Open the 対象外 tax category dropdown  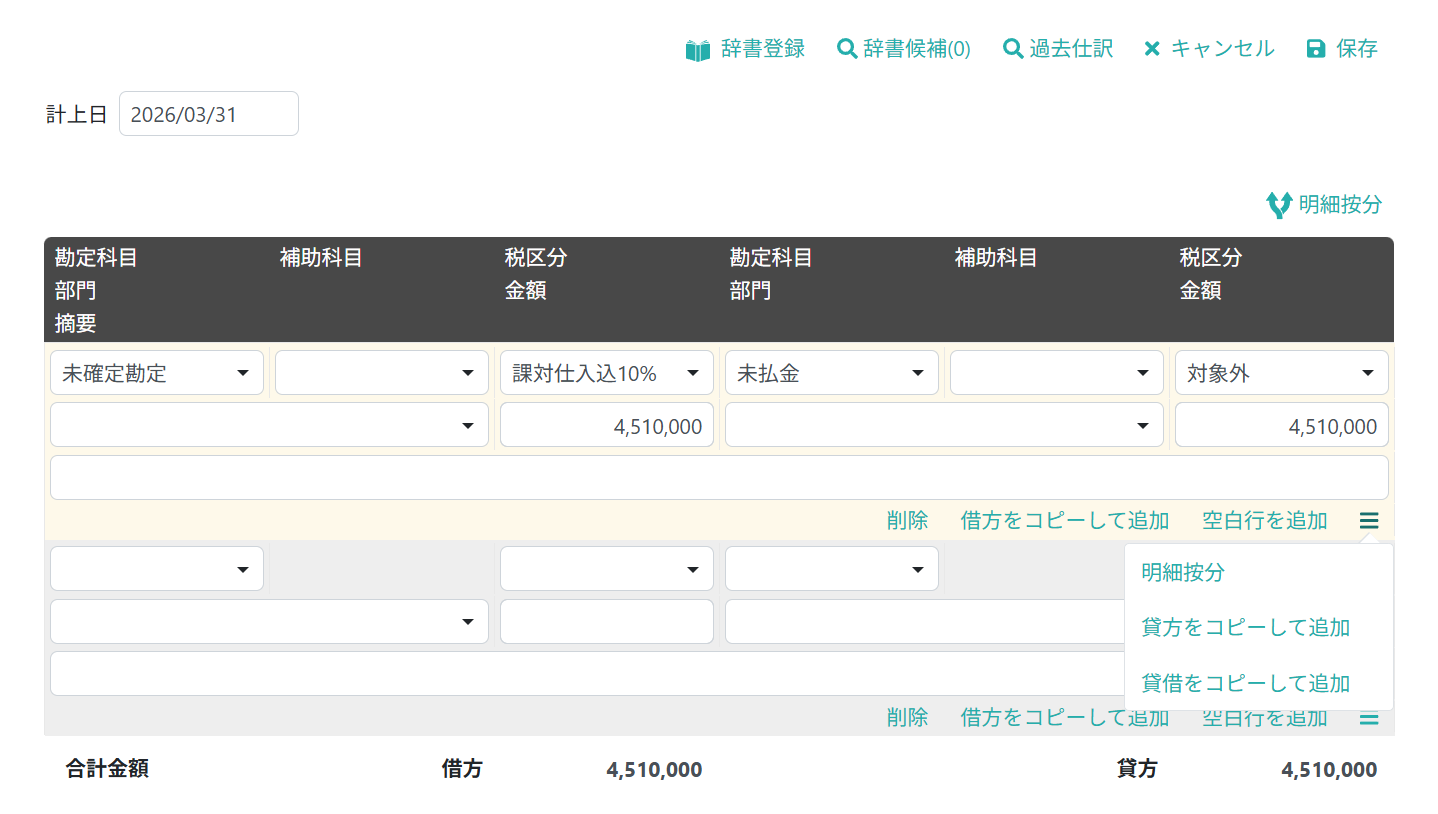pyautogui.click(x=1281, y=373)
